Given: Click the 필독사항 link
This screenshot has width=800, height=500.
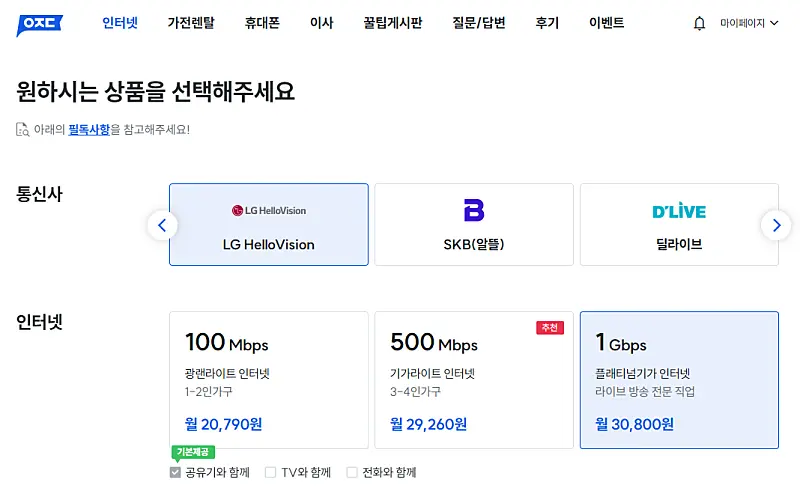Looking at the screenshot, I should 89,129.
